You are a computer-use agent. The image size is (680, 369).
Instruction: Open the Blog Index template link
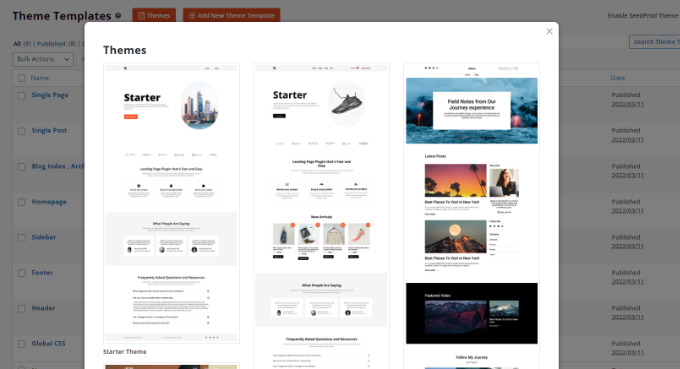[58, 166]
